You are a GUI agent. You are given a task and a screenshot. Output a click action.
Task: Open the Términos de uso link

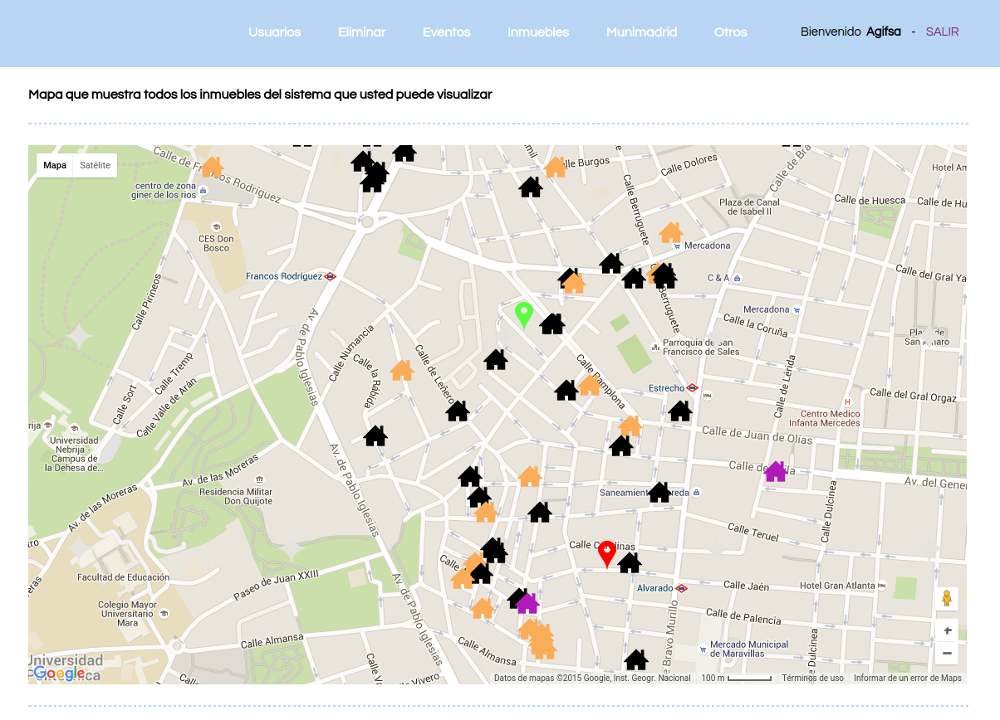pos(812,678)
